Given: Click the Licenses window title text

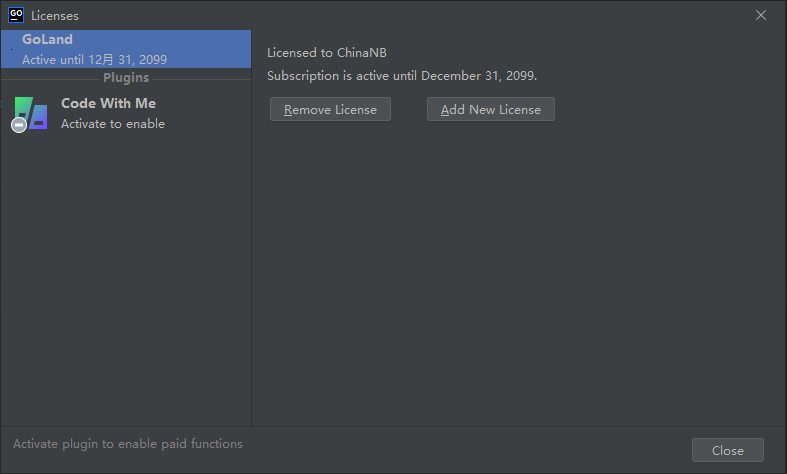Looking at the screenshot, I should (x=55, y=16).
